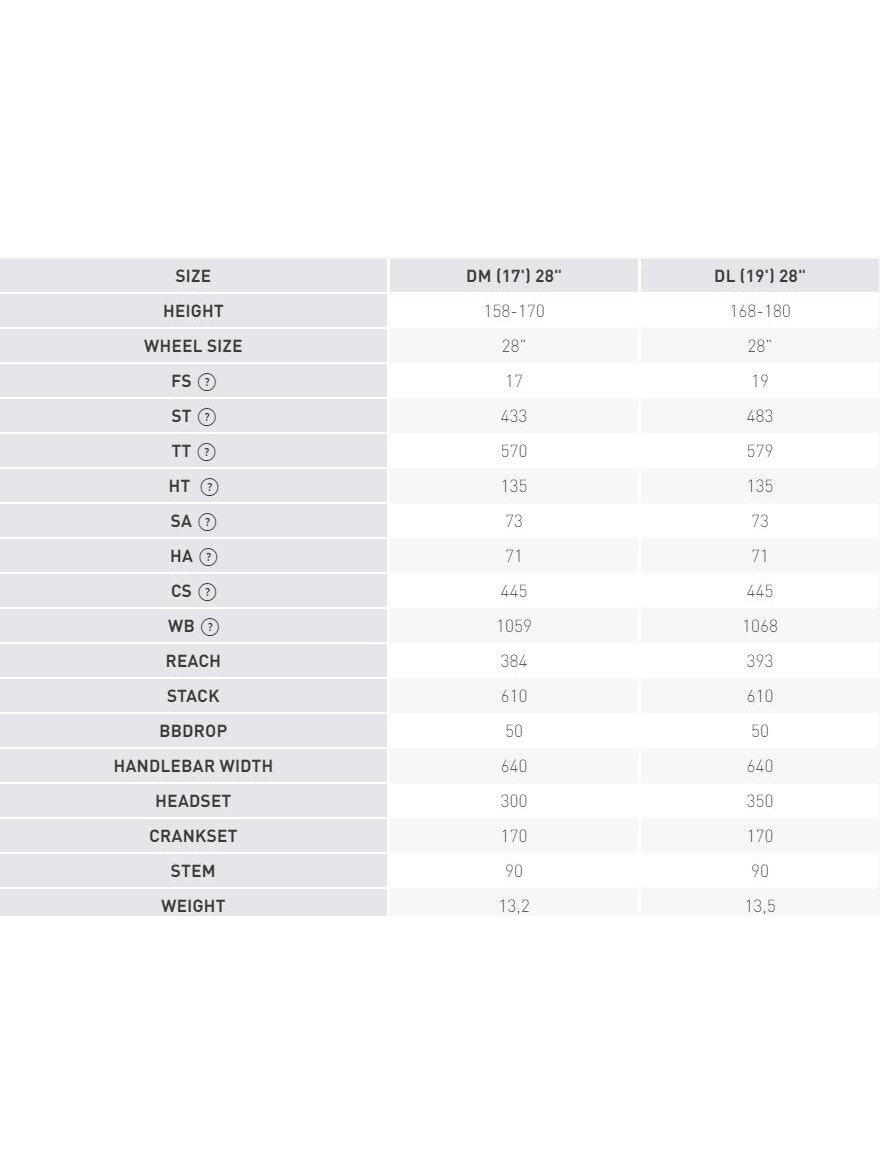880x1173 pixels.
Task: Click the help icon next to FS
Action: click(207, 382)
